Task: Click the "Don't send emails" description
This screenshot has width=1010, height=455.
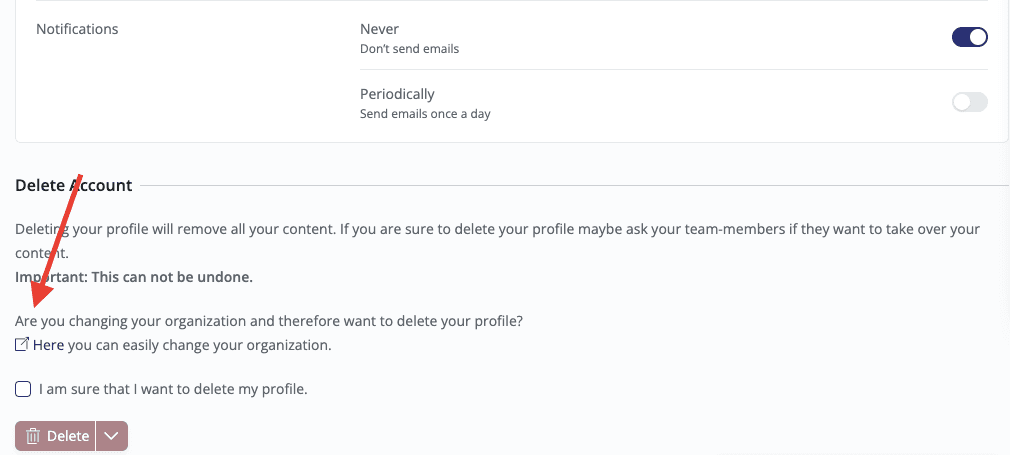Action: click(x=409, y=48)
